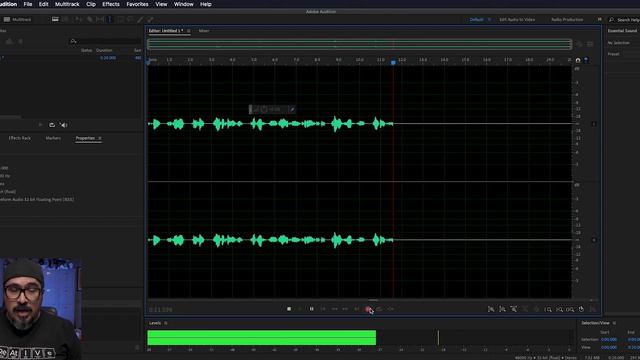Select the Slip tool in the toolbar
The height and width of the screenshot is (360, 640).
[x=100, y=19]
